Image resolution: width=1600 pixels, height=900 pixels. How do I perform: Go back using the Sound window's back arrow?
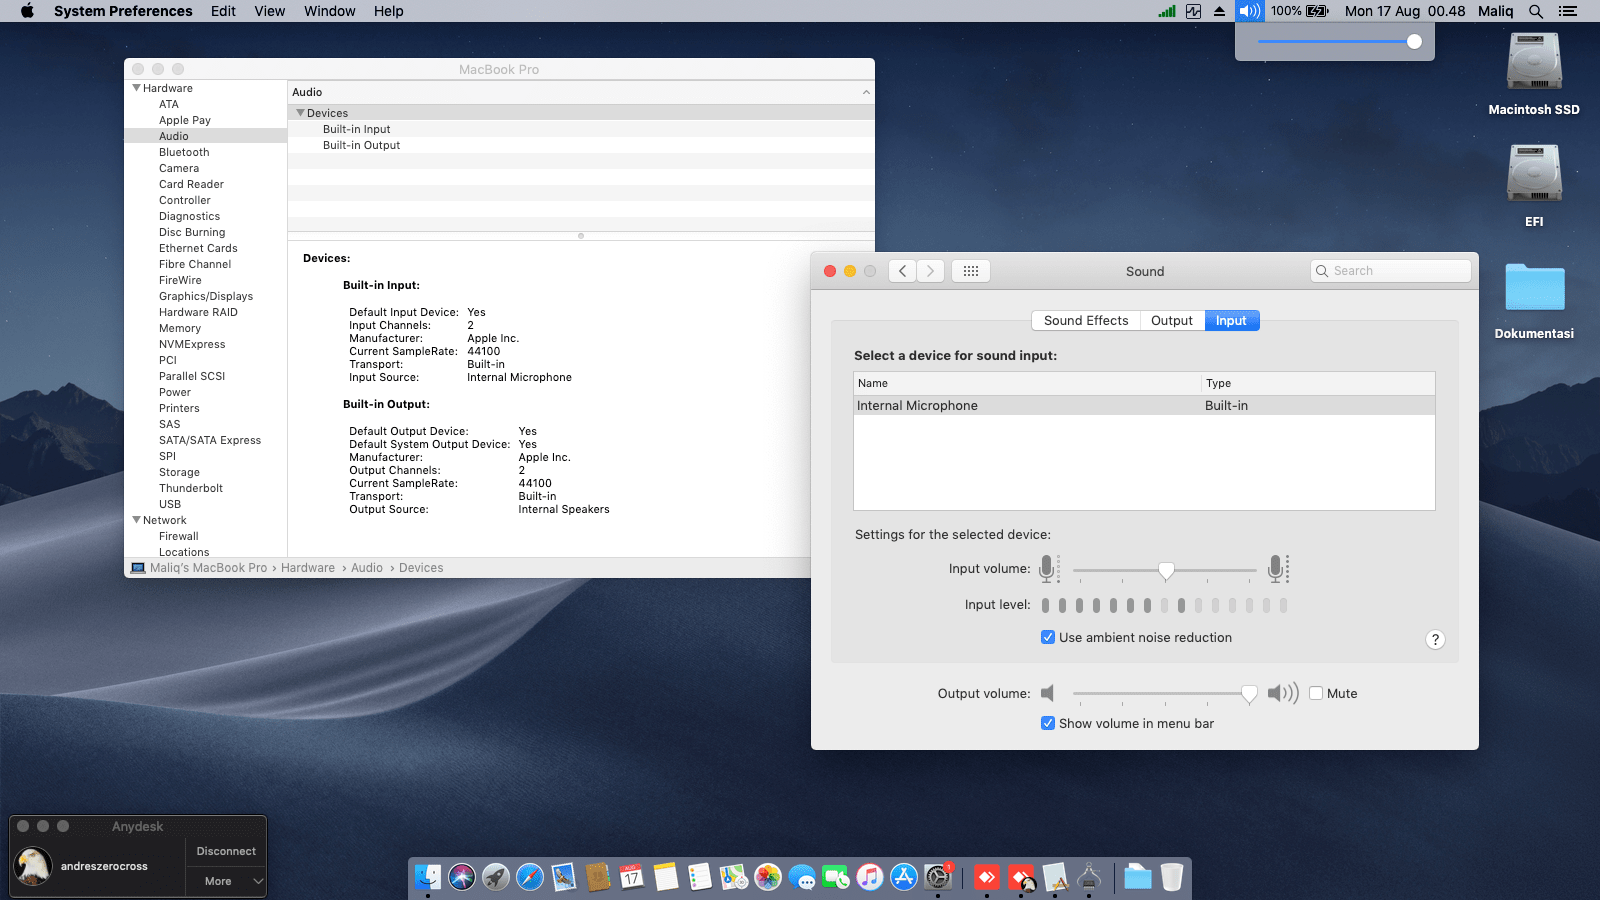coord(902,271)
